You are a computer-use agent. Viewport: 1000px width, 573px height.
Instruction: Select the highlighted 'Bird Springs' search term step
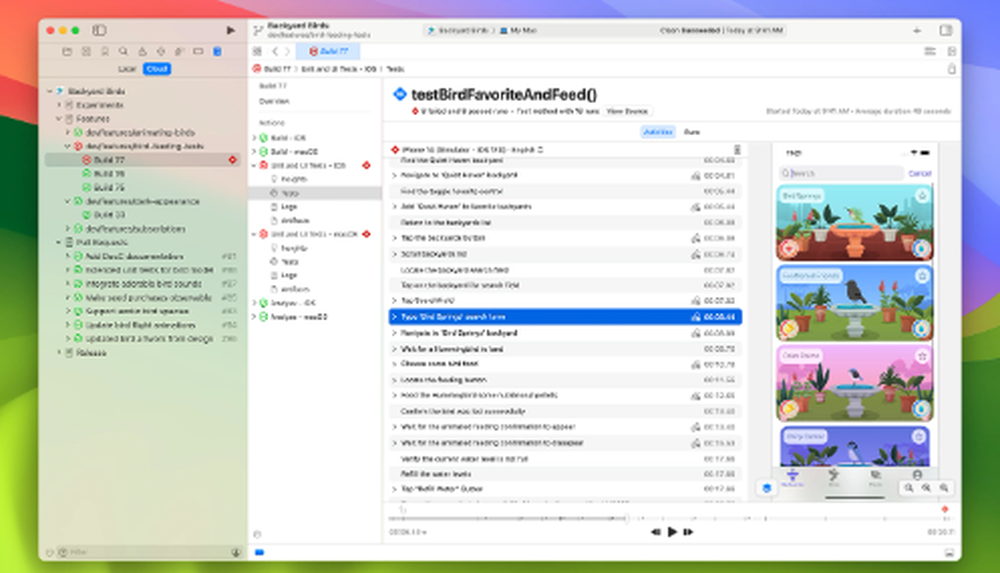click(x=565, y=317)
